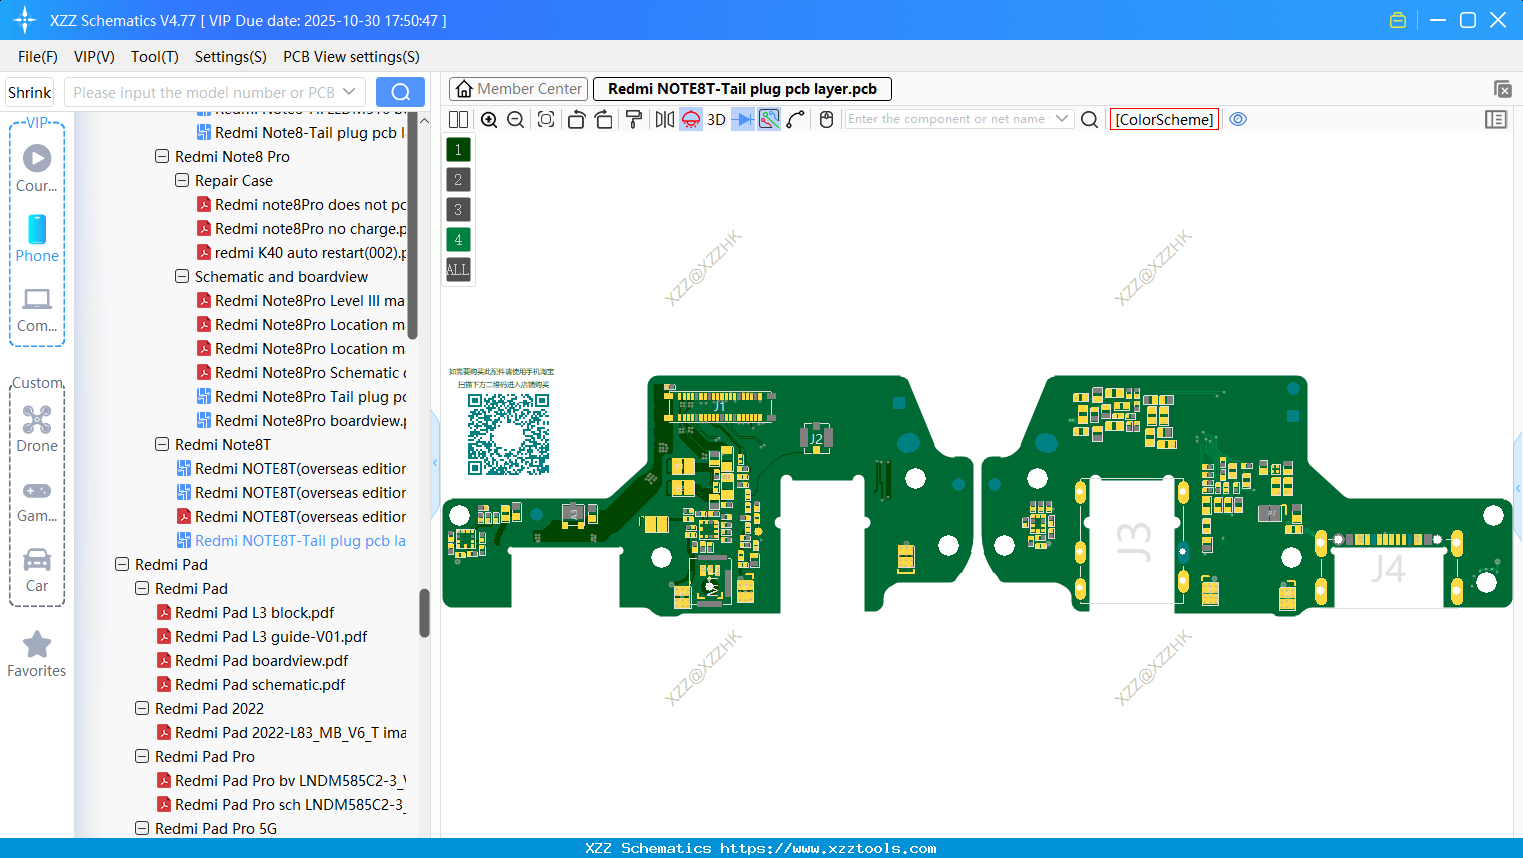Activate the 3D view mode

click(716, 119)
